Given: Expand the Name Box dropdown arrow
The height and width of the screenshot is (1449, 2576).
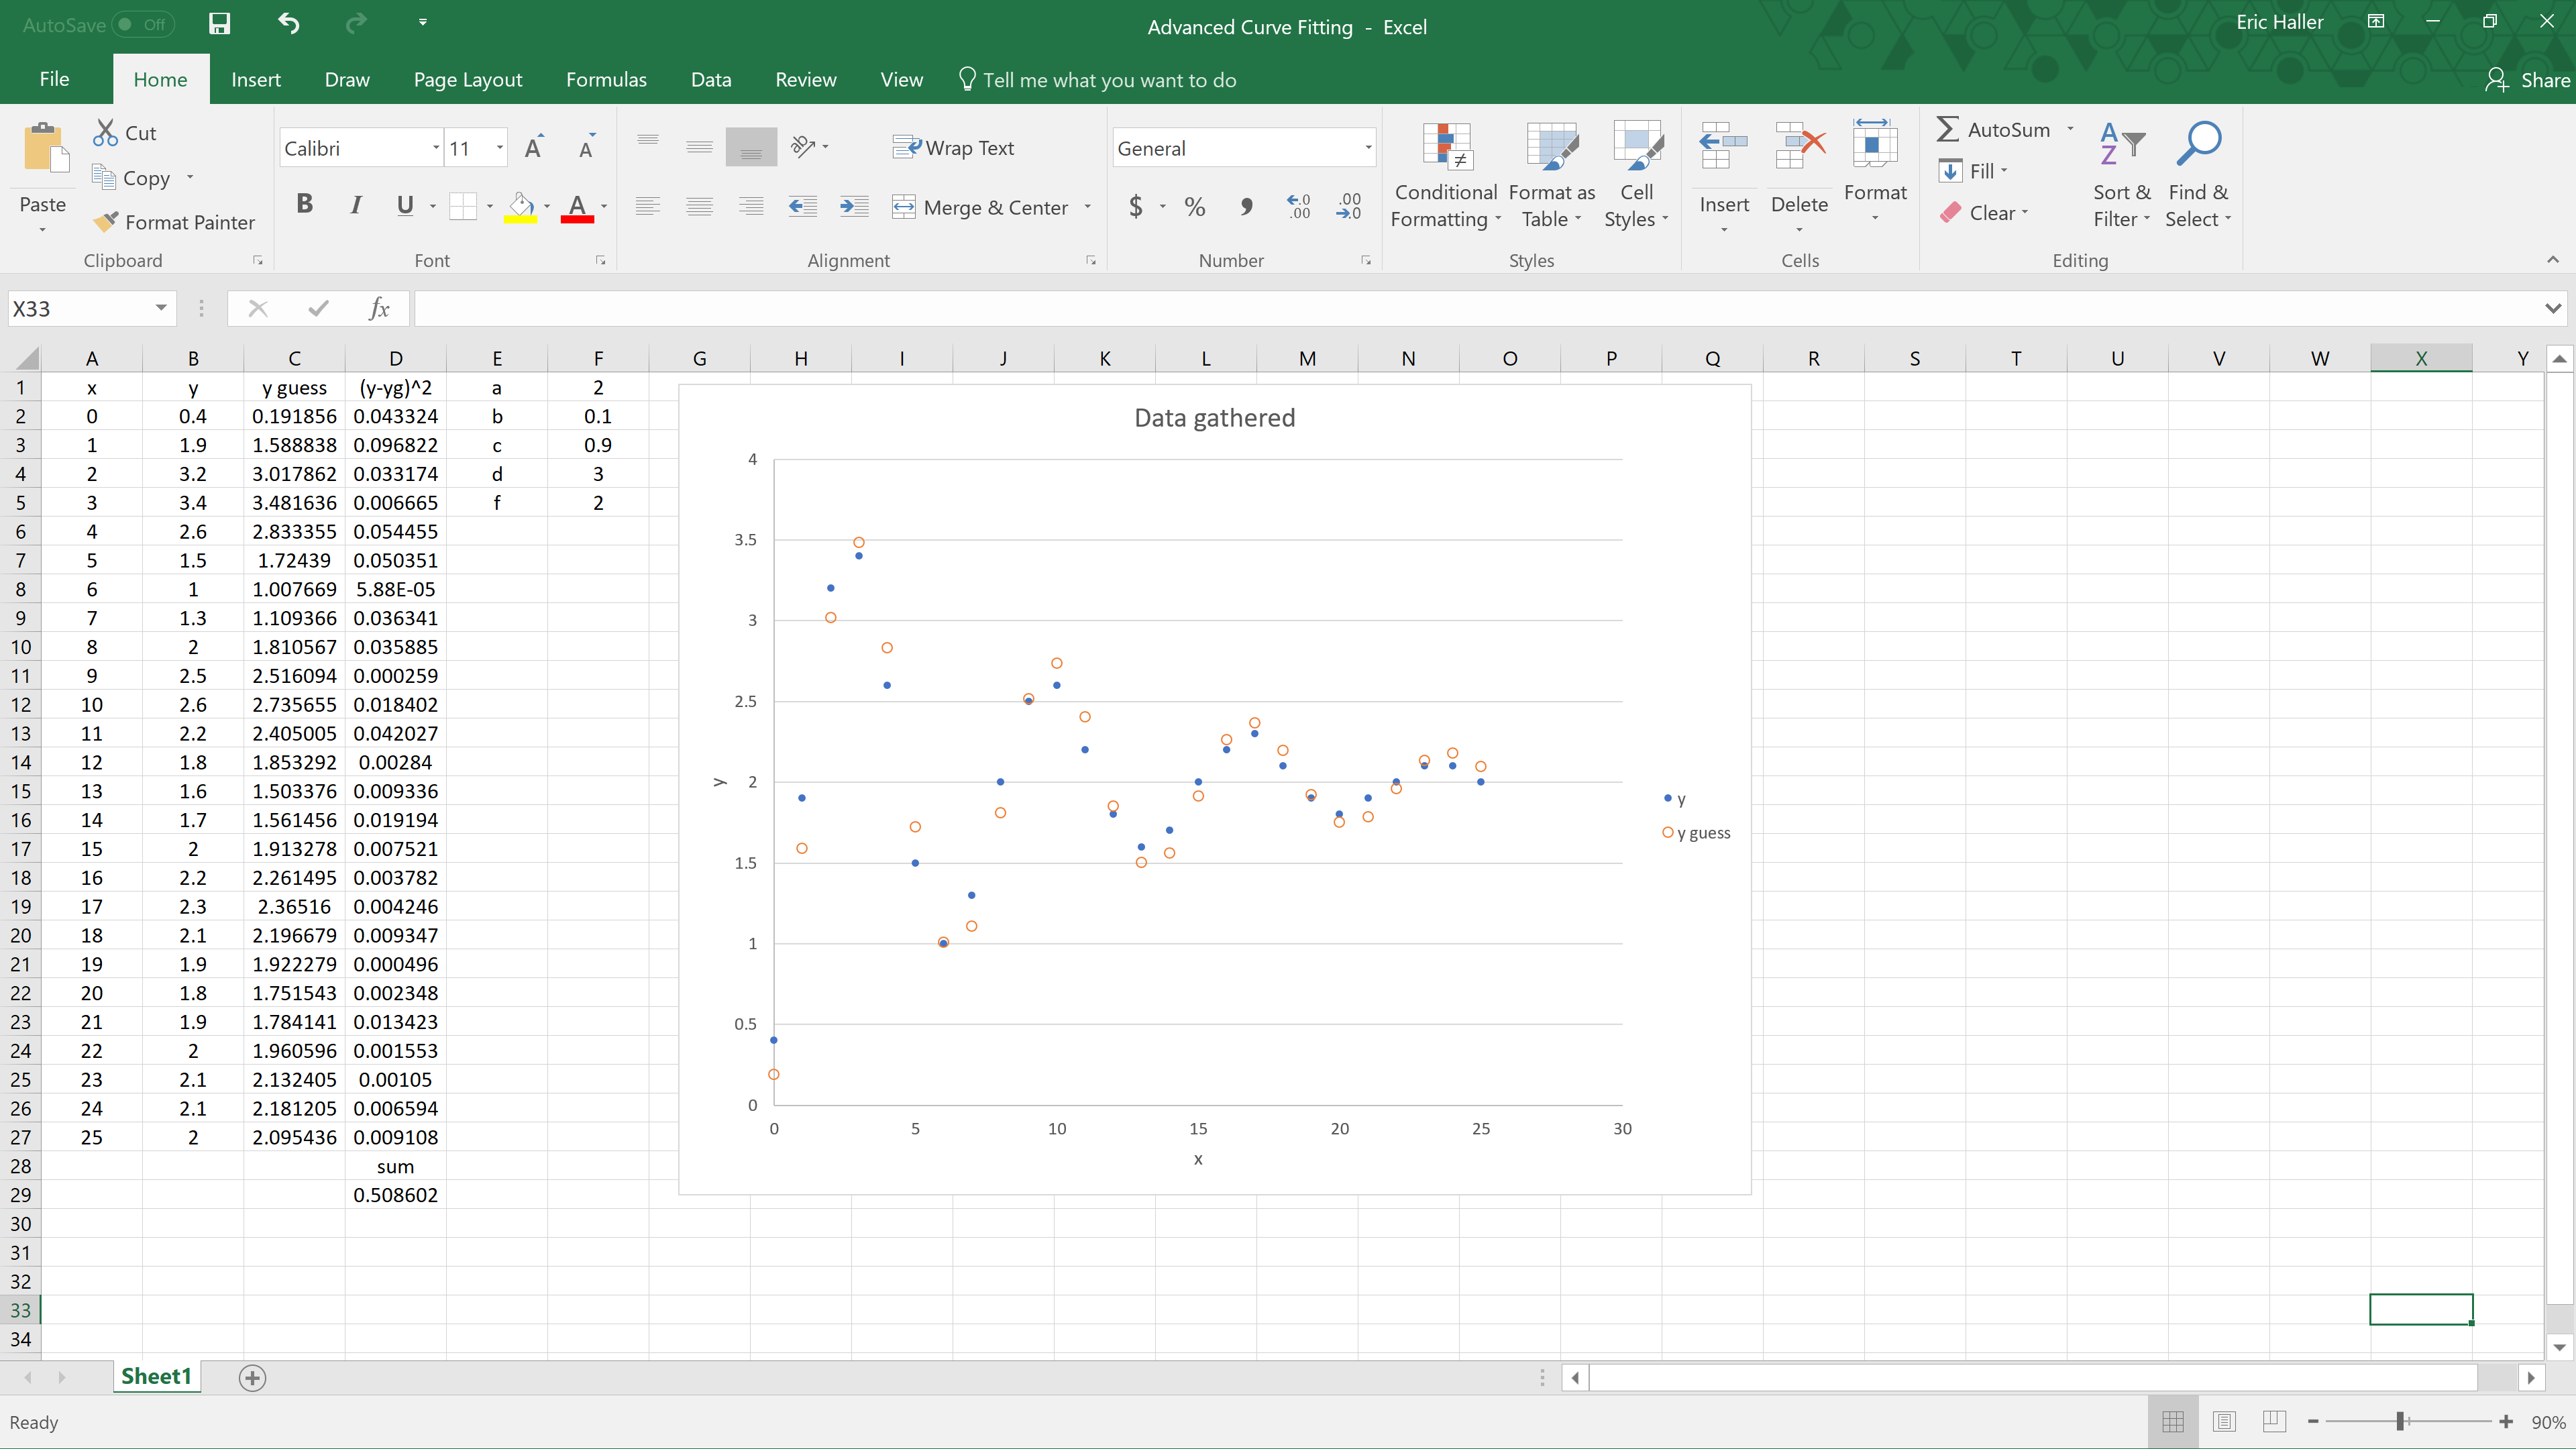Looking at the screenshot, I should click(161, 308).
